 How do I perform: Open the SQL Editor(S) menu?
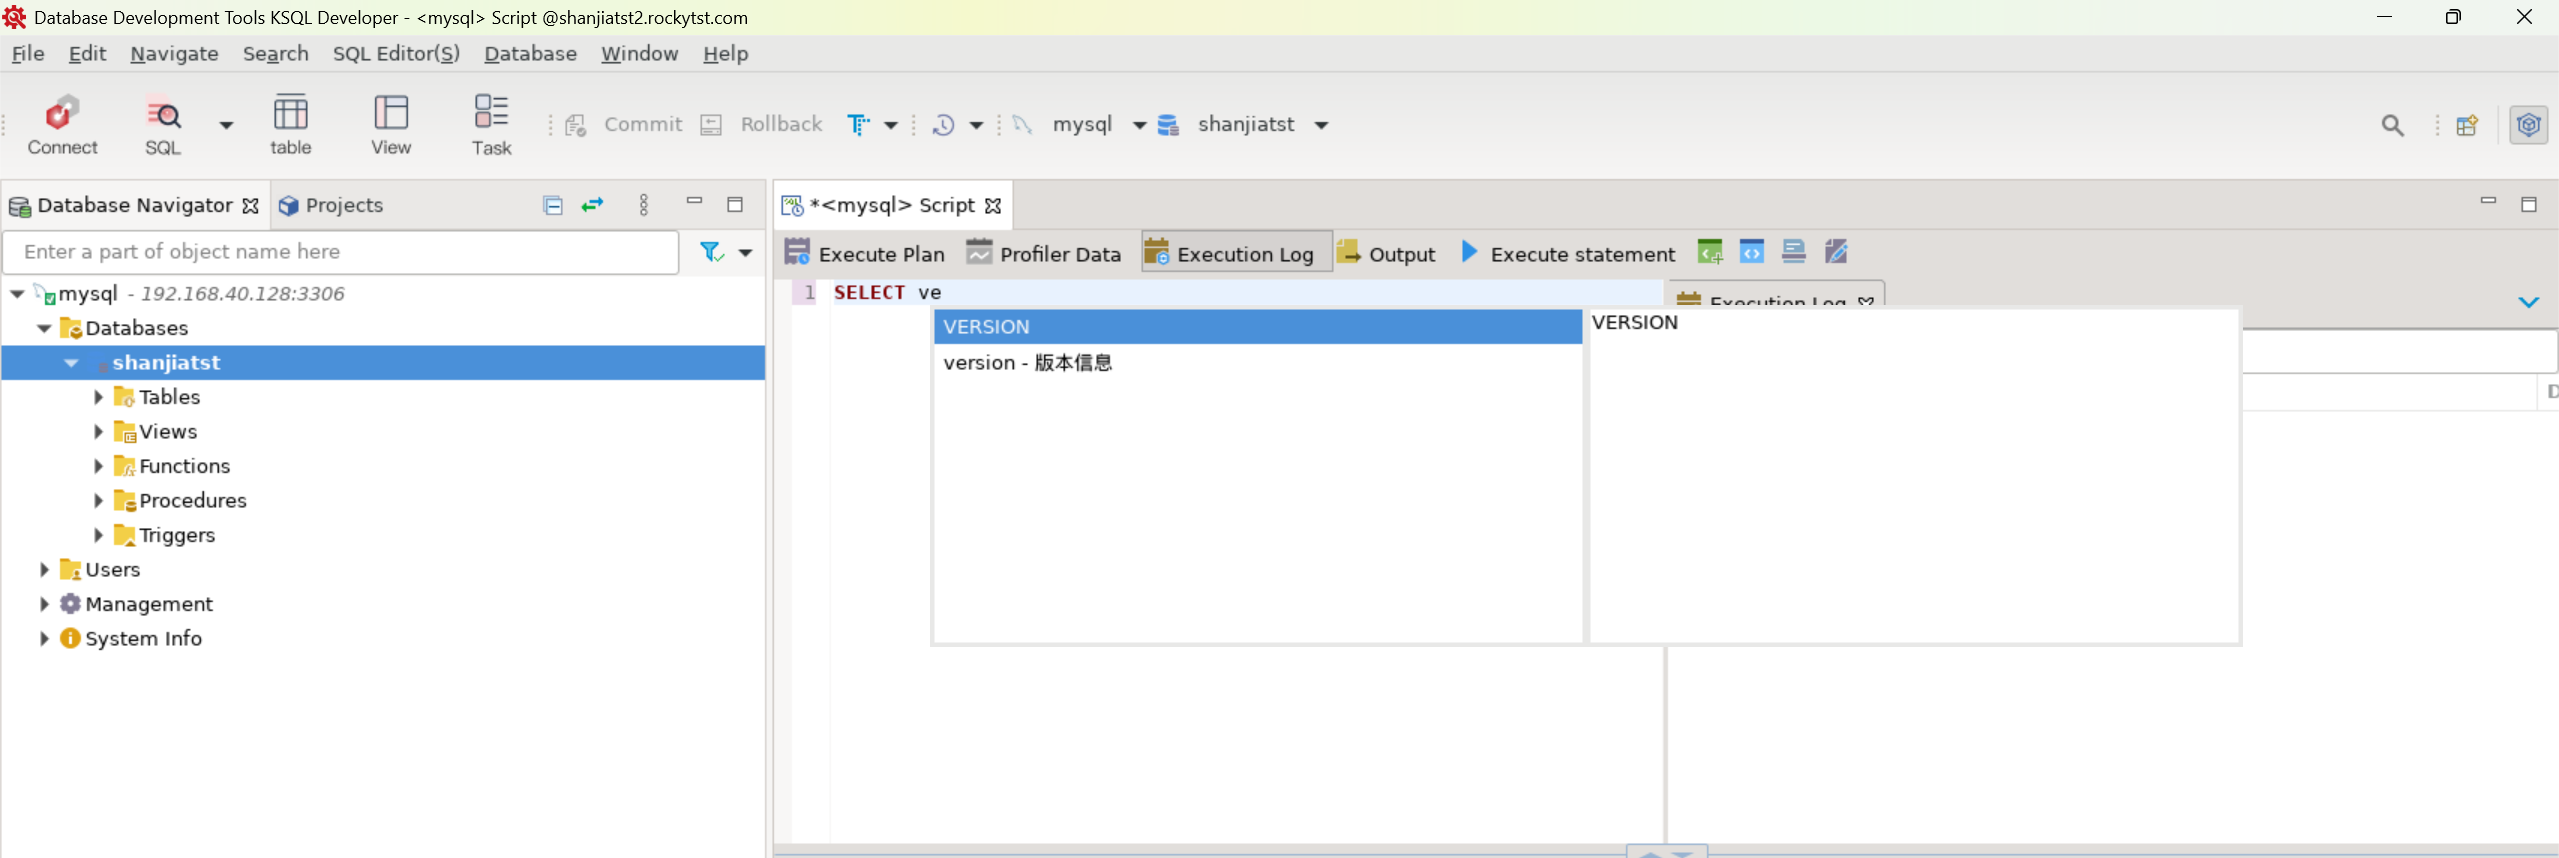tap(396, 54)
